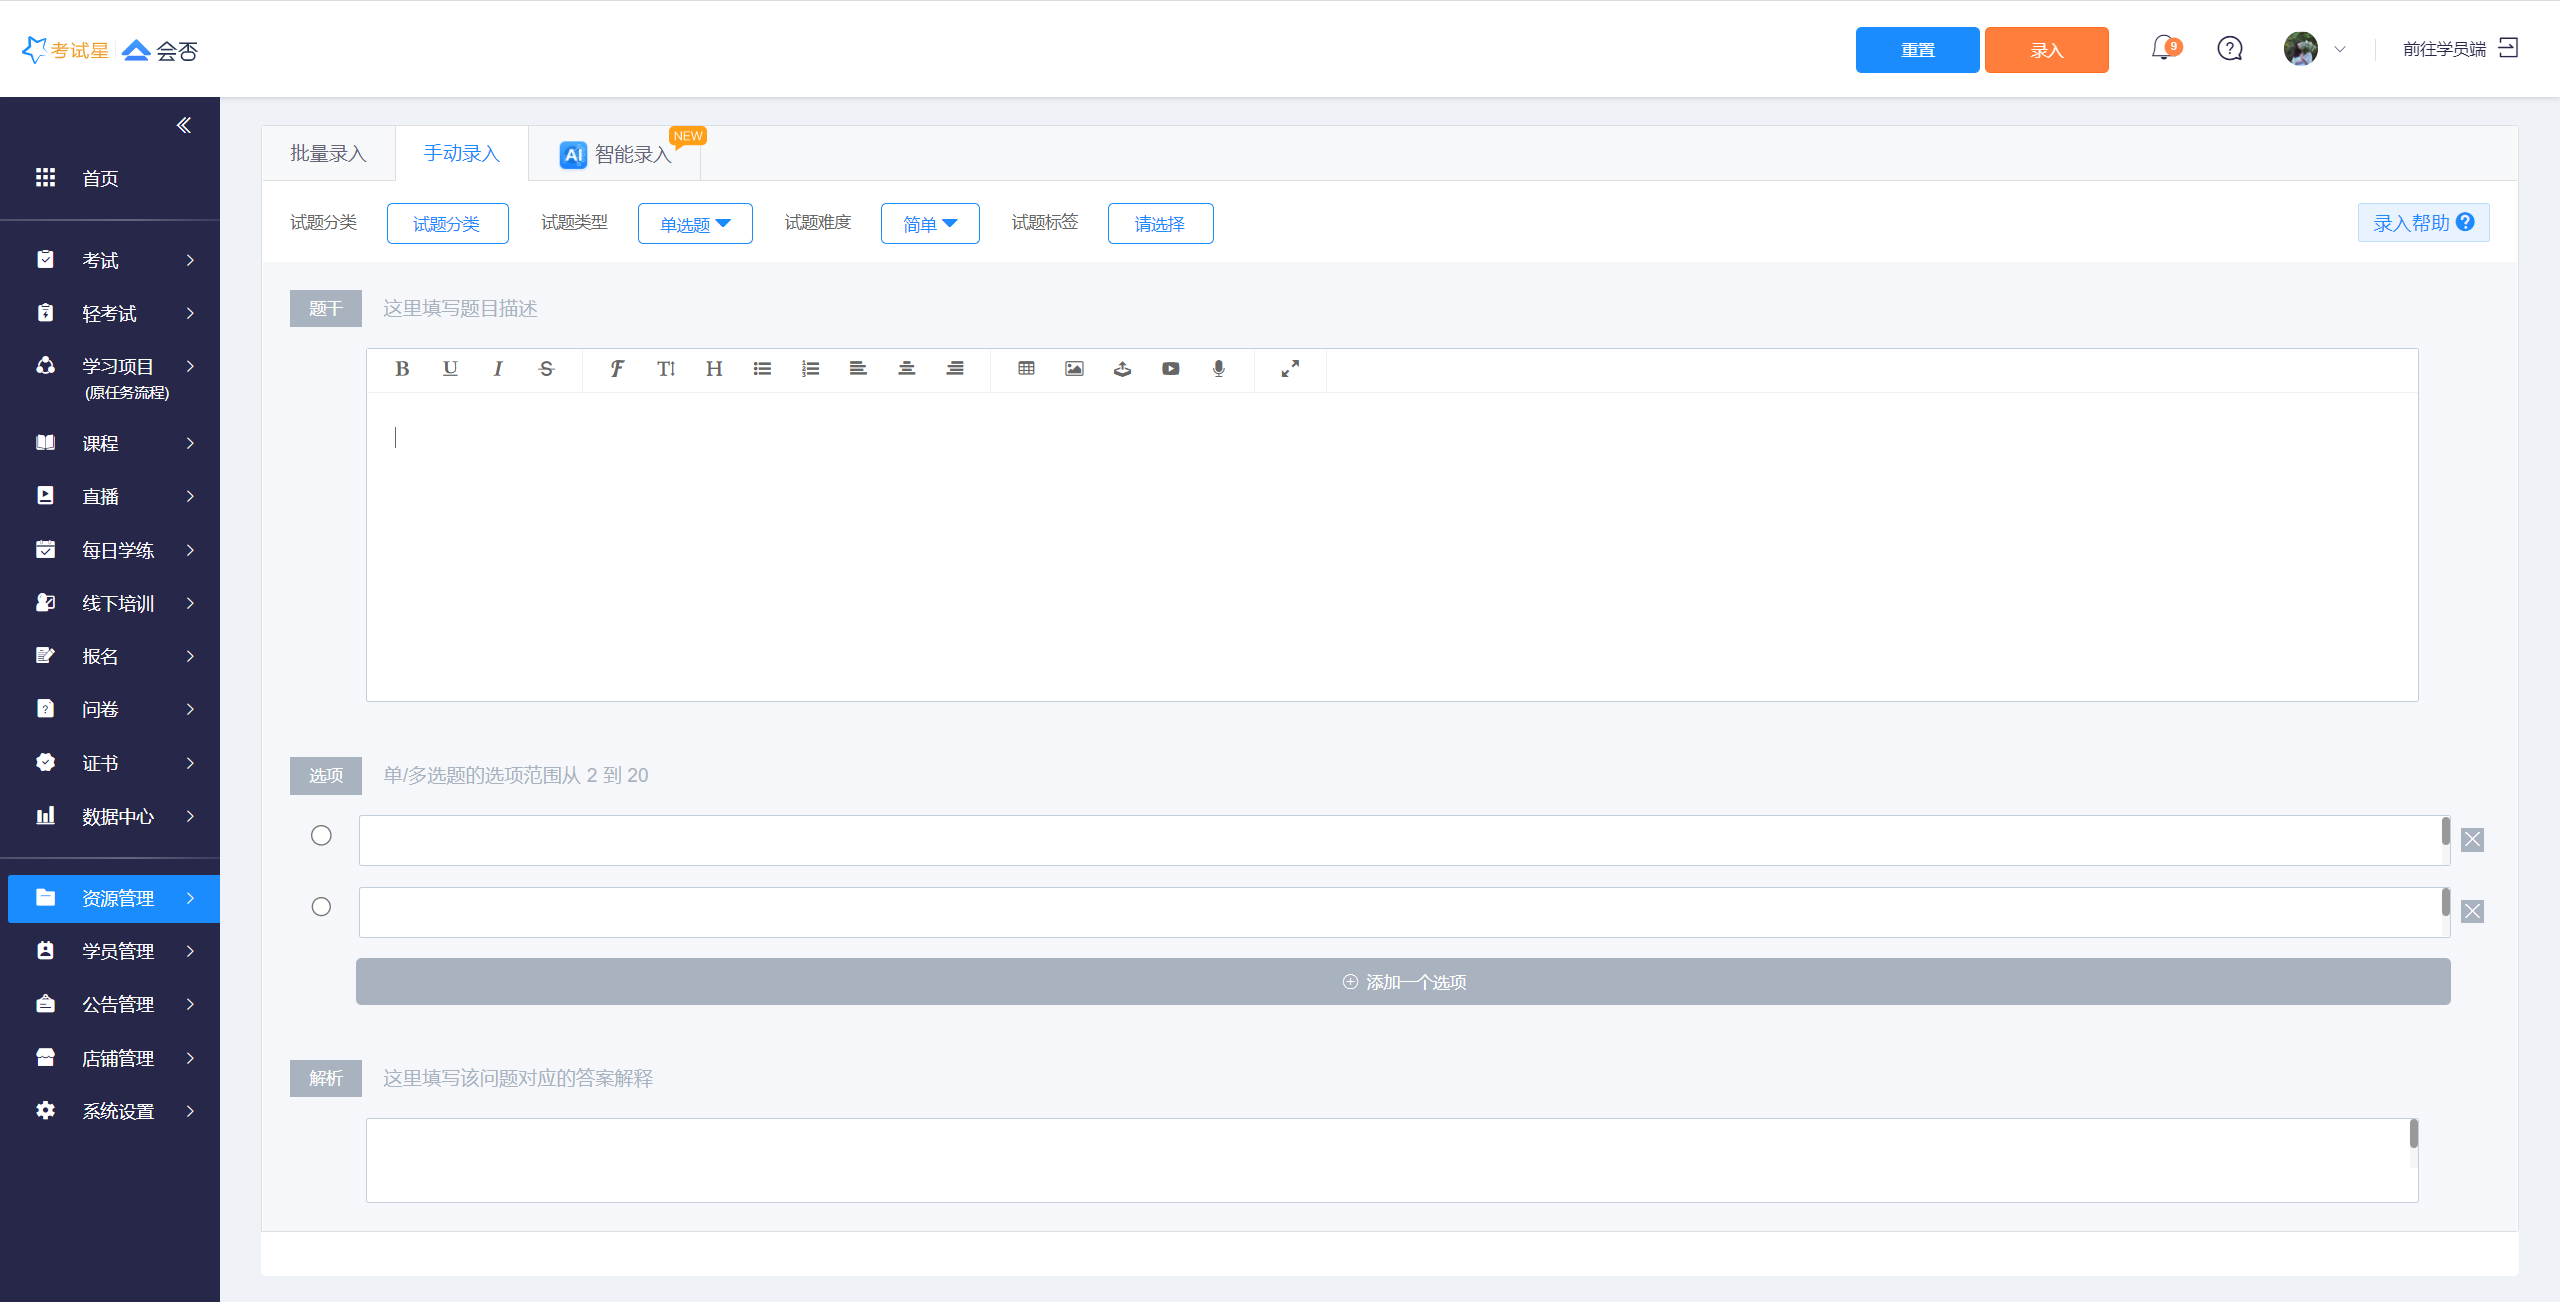The image size is (2560, 1302).
Task: Open the notification bell
Action: coord(2164,48)
